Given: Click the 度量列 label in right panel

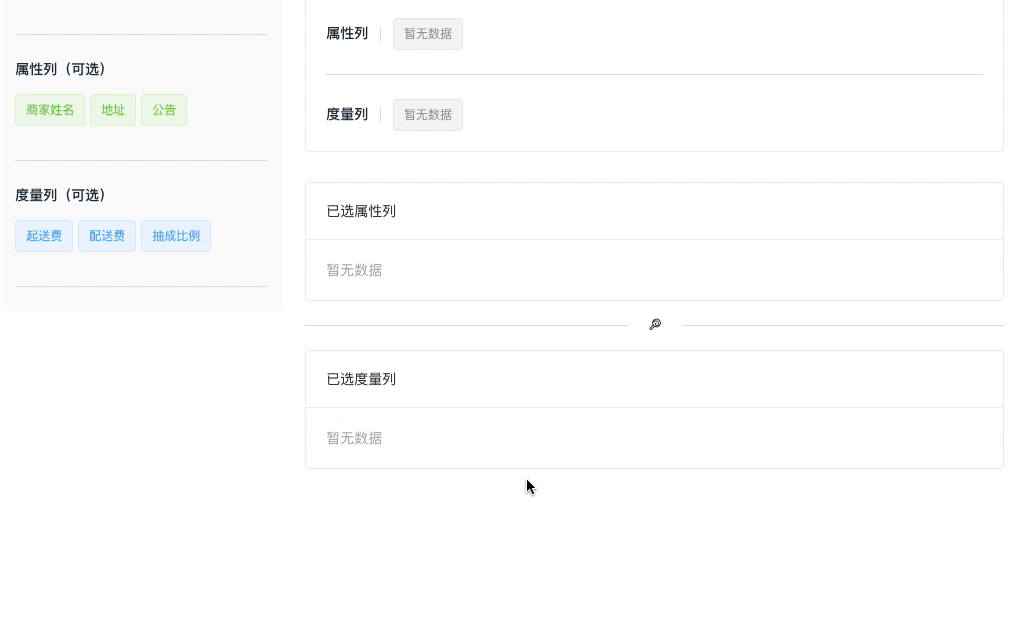Looking at the screenshot, I should tap(346, 114).
